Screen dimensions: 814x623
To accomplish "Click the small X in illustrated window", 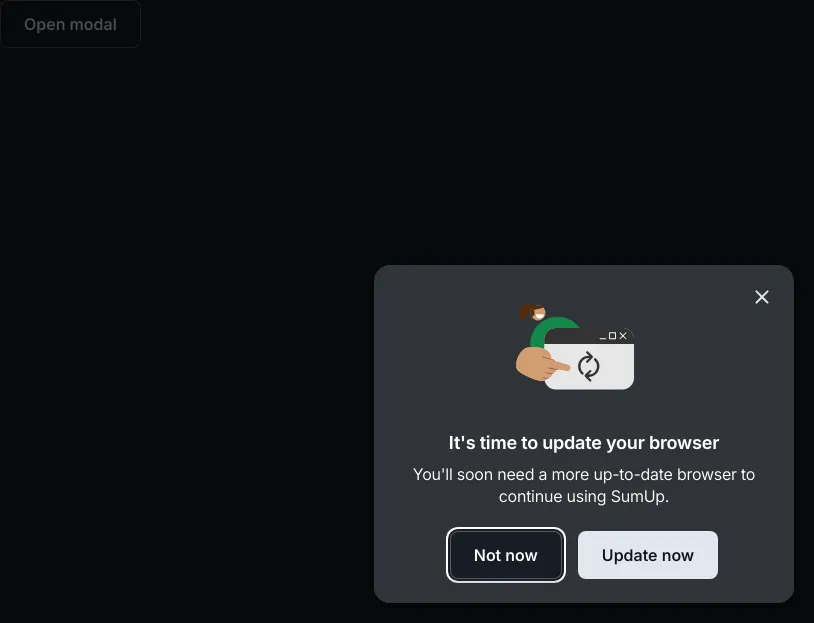I will pyautogui.click(x=623, y=336).
